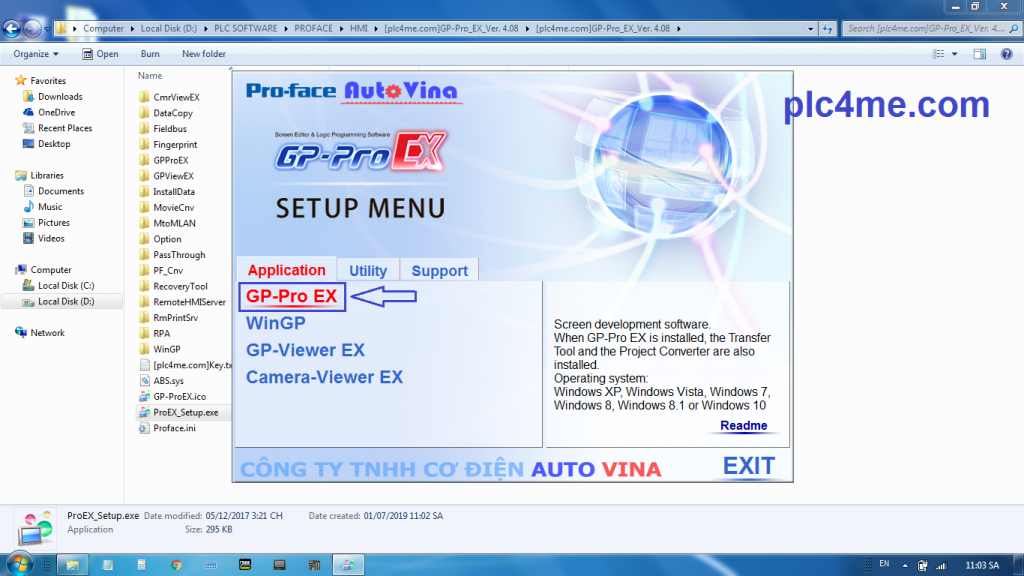Screen dimensions: 1024x576
Task: Toggle the preview pane icon
Action: pyautogui.click(x=978, y=54)
